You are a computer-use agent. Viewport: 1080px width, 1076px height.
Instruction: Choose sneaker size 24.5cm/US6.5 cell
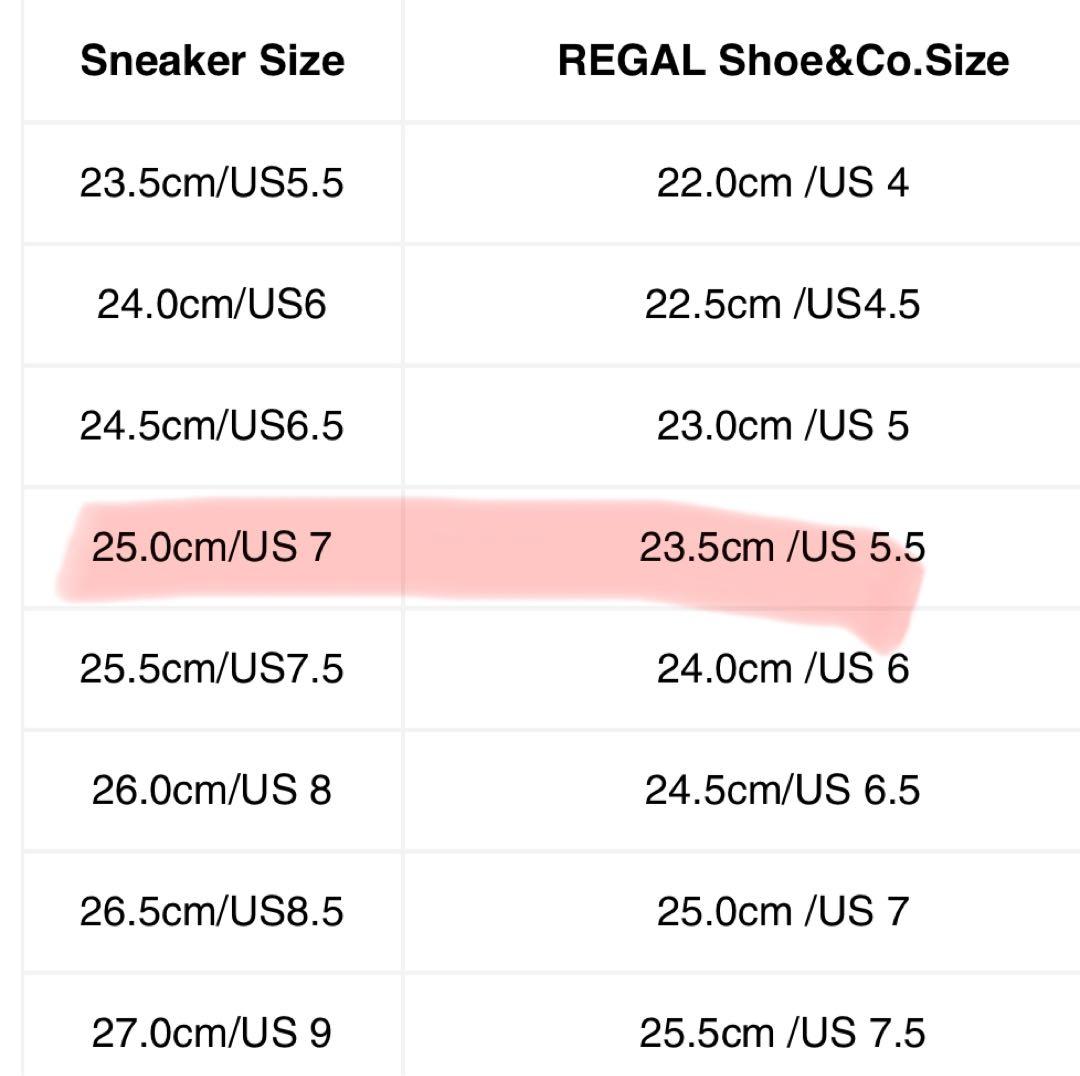pos(212,426)
